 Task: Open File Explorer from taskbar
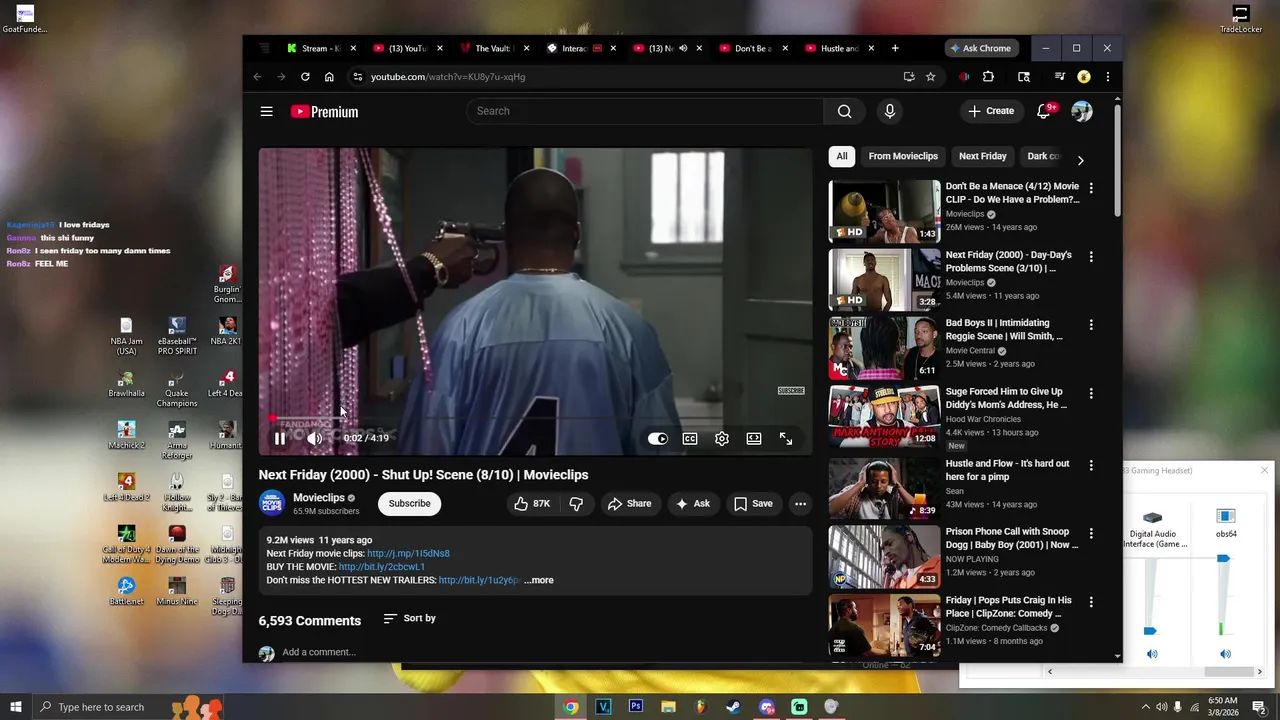pos(668,707)
